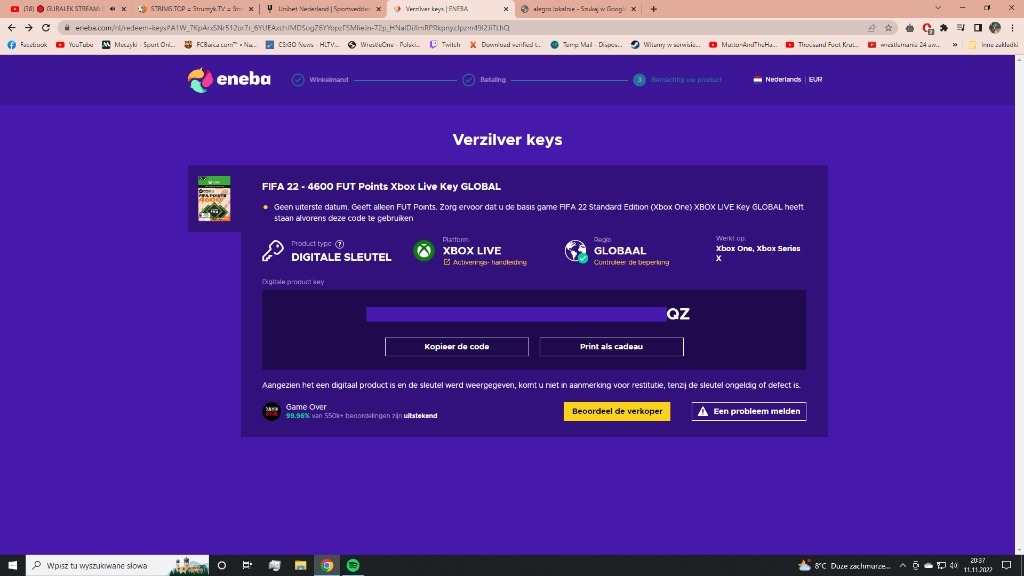Click the volume icon in system tray
Image resolution: width=1024 pixels, height=576 pixels.
[954, 566]
